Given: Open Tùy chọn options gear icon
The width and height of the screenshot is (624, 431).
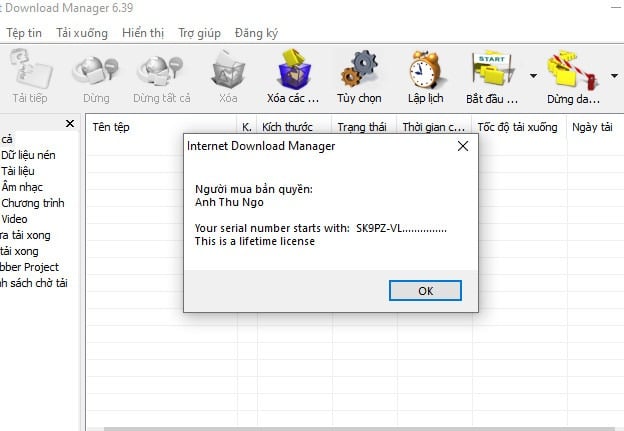Looking at the screenshot, I should (x=359, y=68).
